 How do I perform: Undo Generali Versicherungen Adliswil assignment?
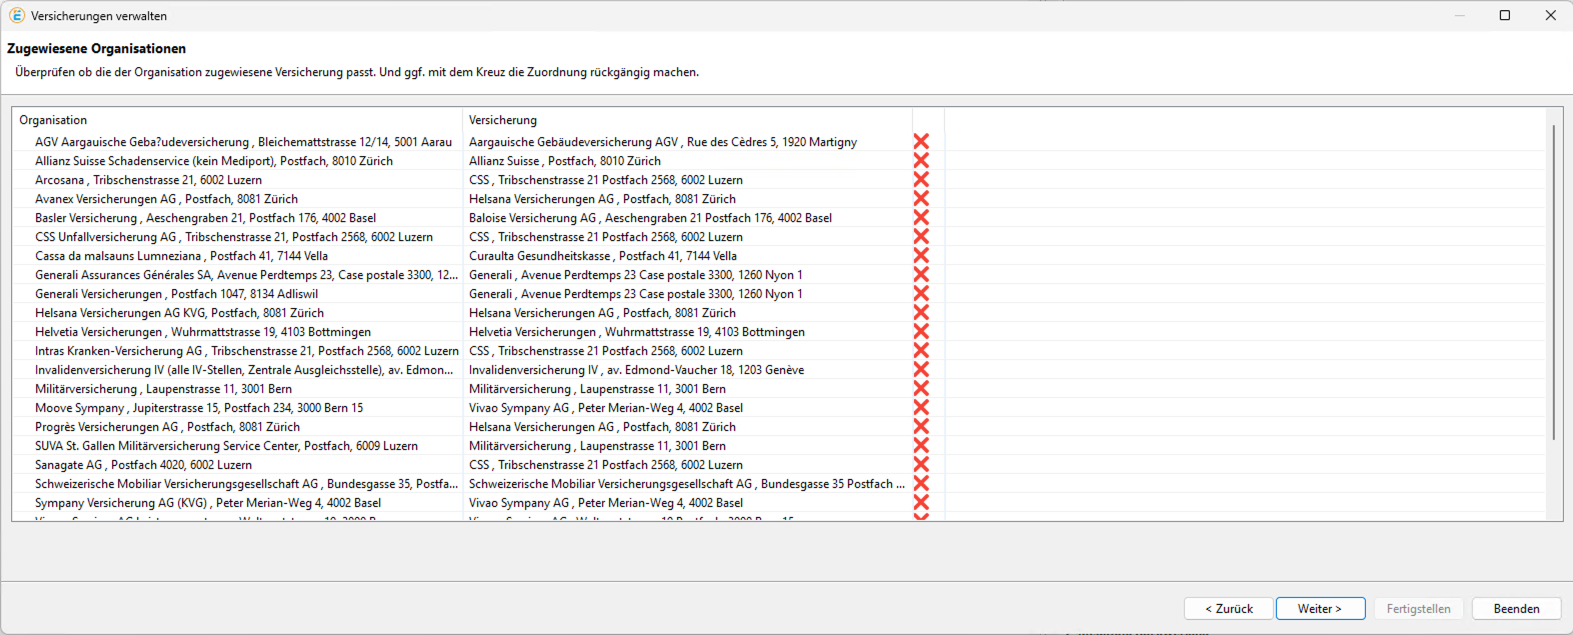(921, 294)
